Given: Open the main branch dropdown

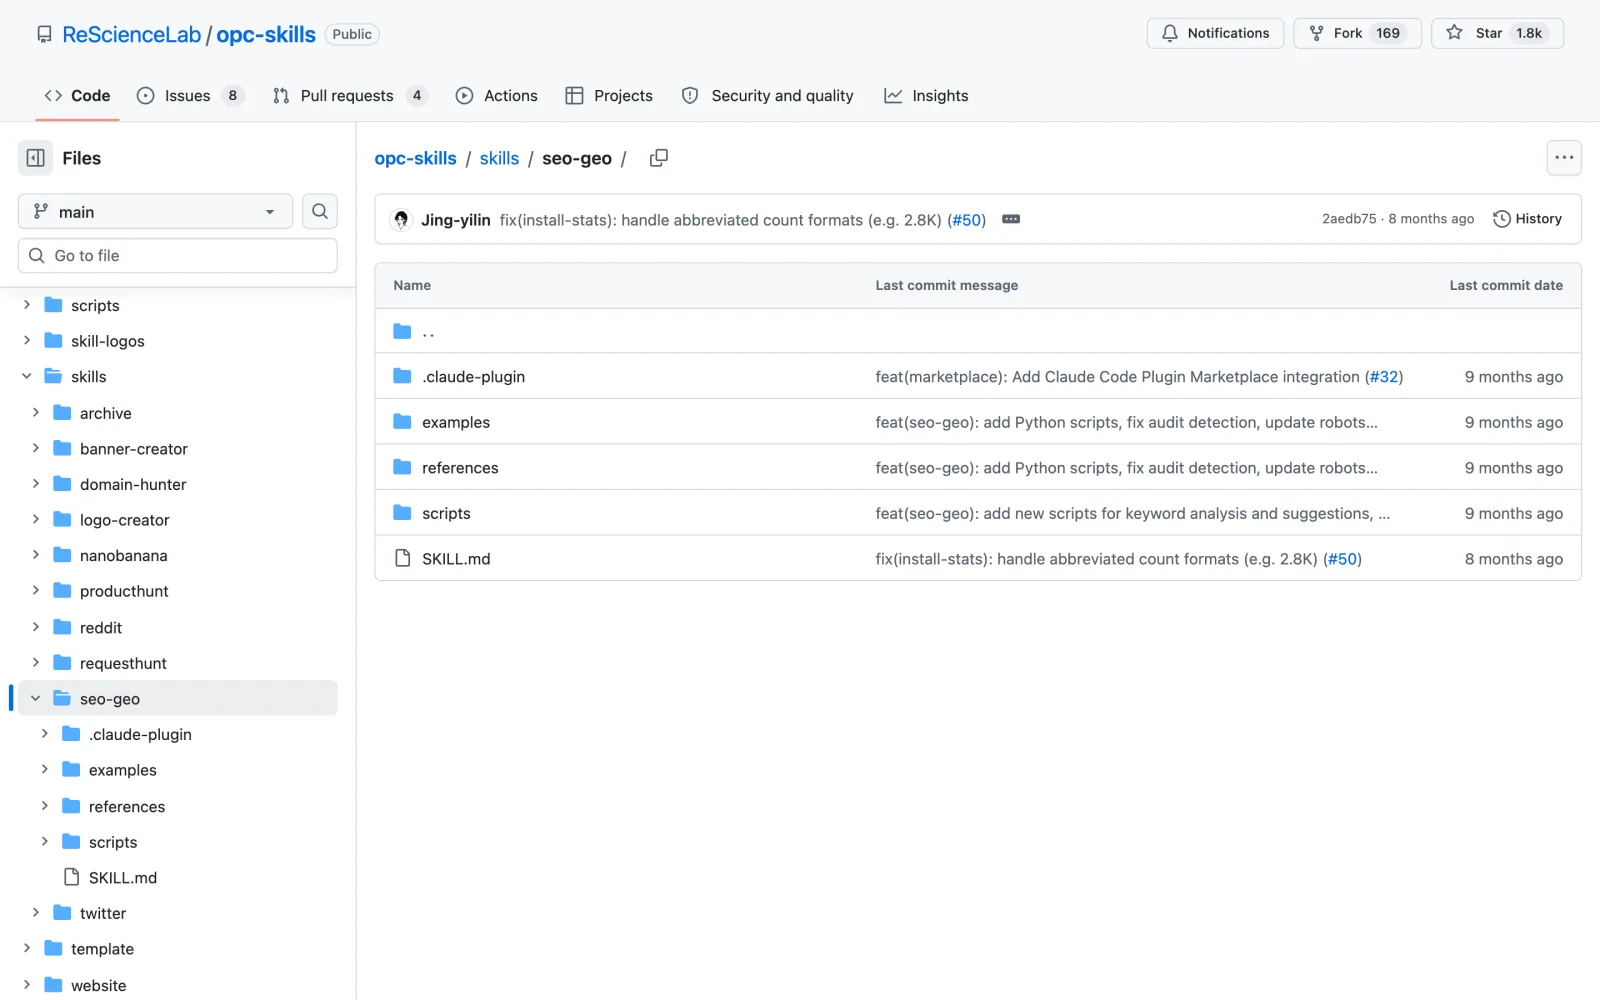Looking at the screenshot, I should coord(155,211).
